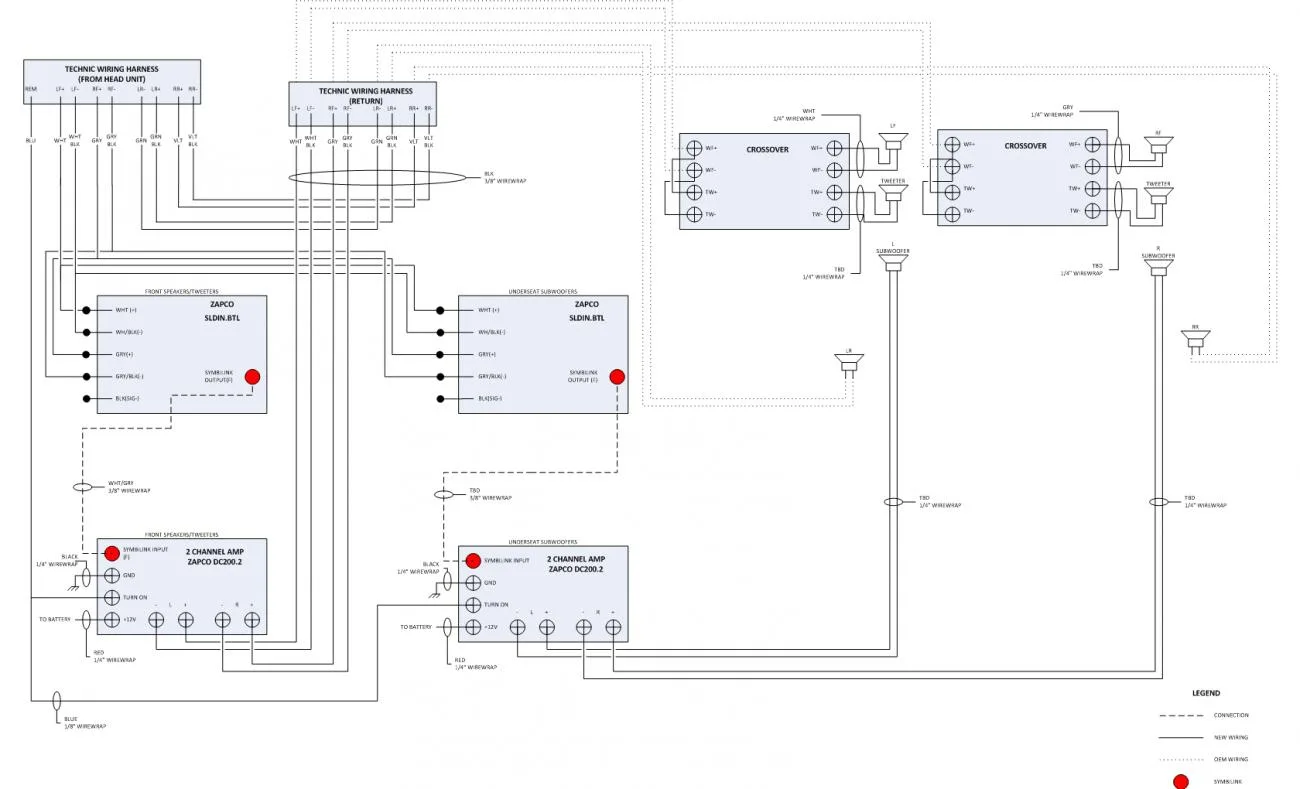Click 'BLK(SIG-)' on underseat subwoofers SLDIN.BTL
1300x789 pixels.
click(490, 399)
